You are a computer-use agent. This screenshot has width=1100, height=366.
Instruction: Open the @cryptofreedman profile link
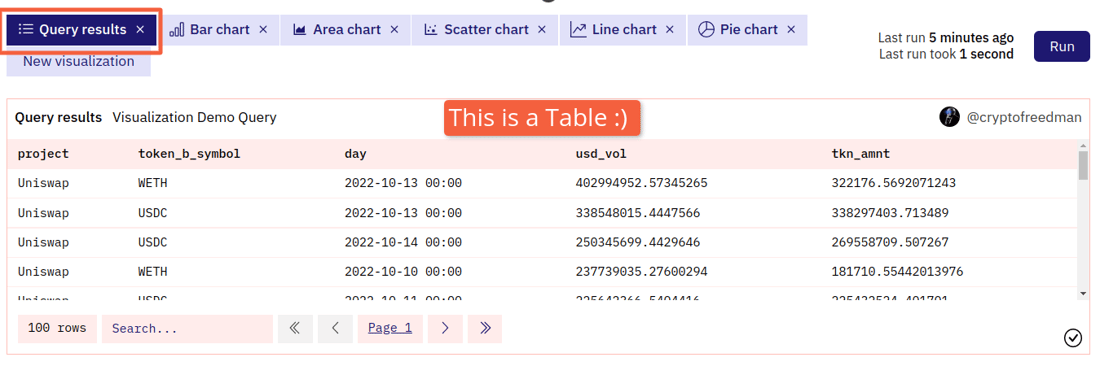1024,118
